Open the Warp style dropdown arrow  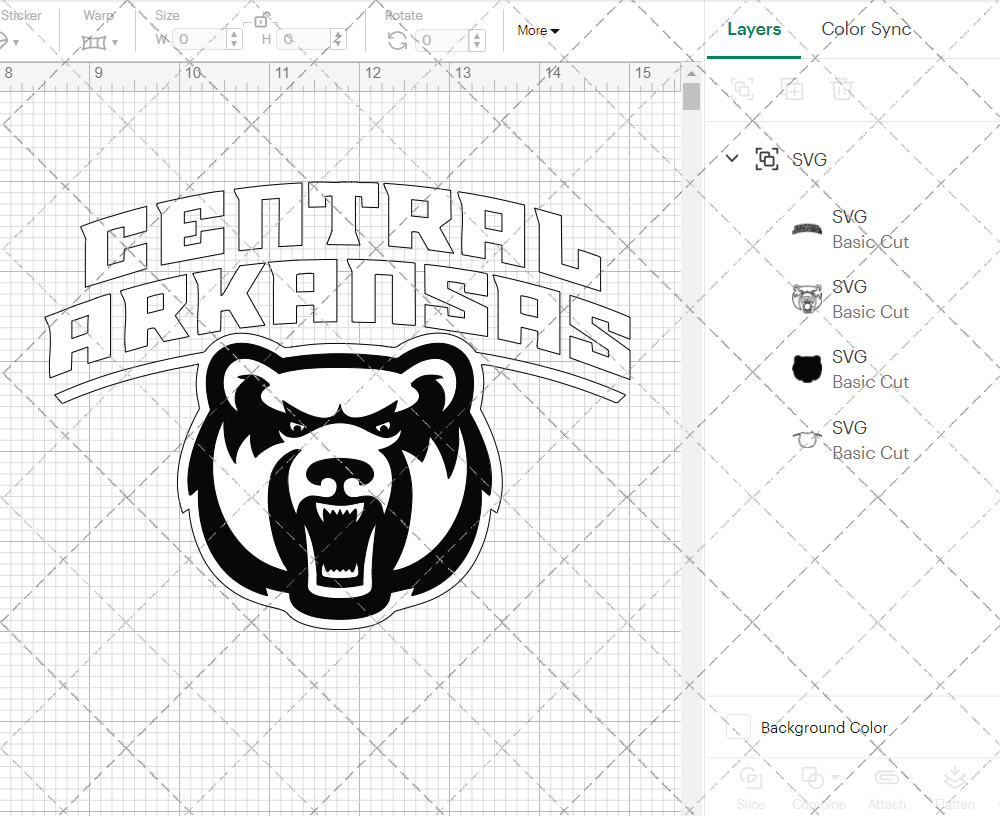pos(113,40)
